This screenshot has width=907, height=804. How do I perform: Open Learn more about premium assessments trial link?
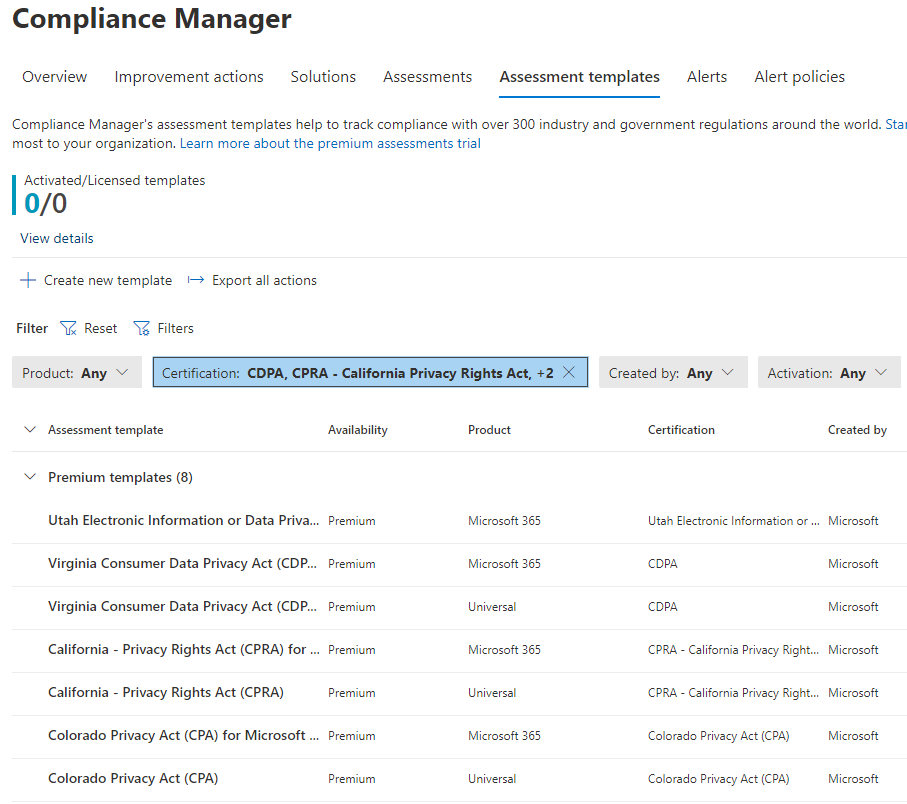click(330, 143)
